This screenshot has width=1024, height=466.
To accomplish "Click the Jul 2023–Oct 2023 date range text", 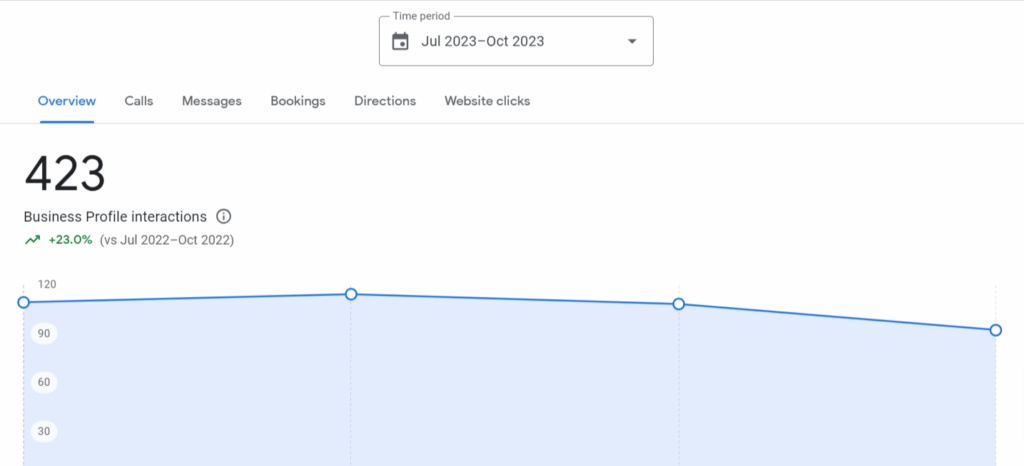I will [483, 41].
